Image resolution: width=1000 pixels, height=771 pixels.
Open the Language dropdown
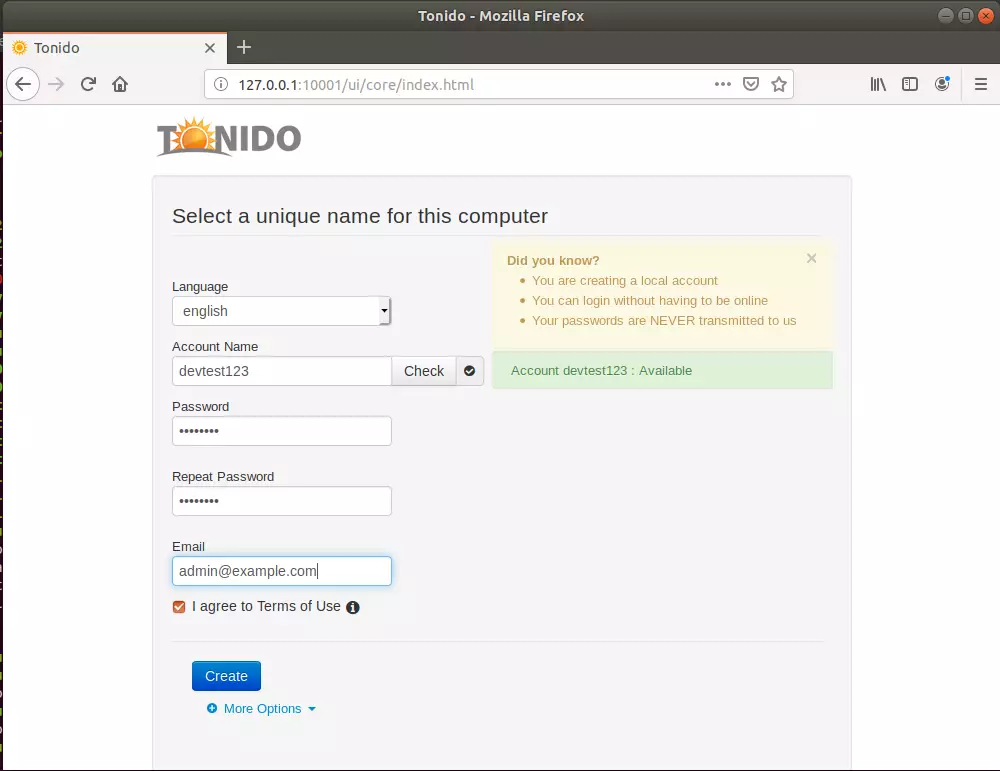coord(281,311)
